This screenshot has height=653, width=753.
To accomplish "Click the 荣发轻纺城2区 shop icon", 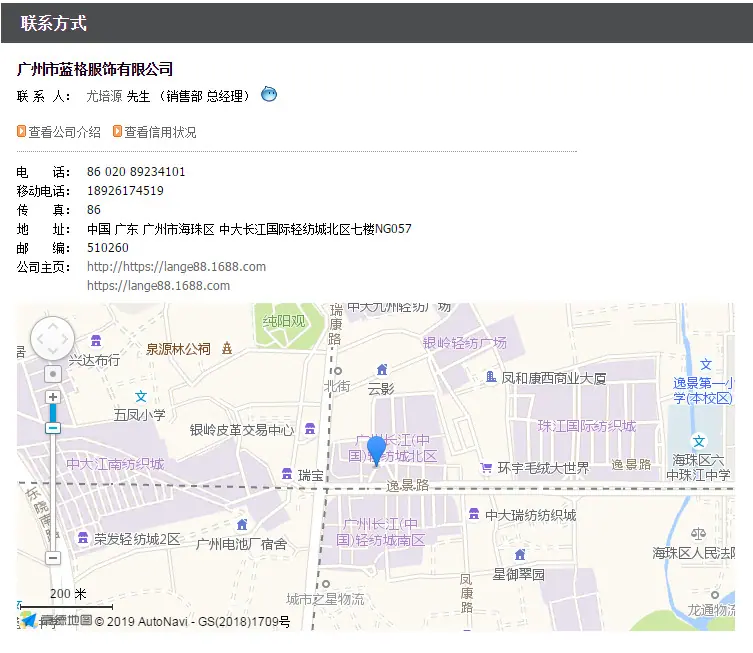I will tap(83, 538).
